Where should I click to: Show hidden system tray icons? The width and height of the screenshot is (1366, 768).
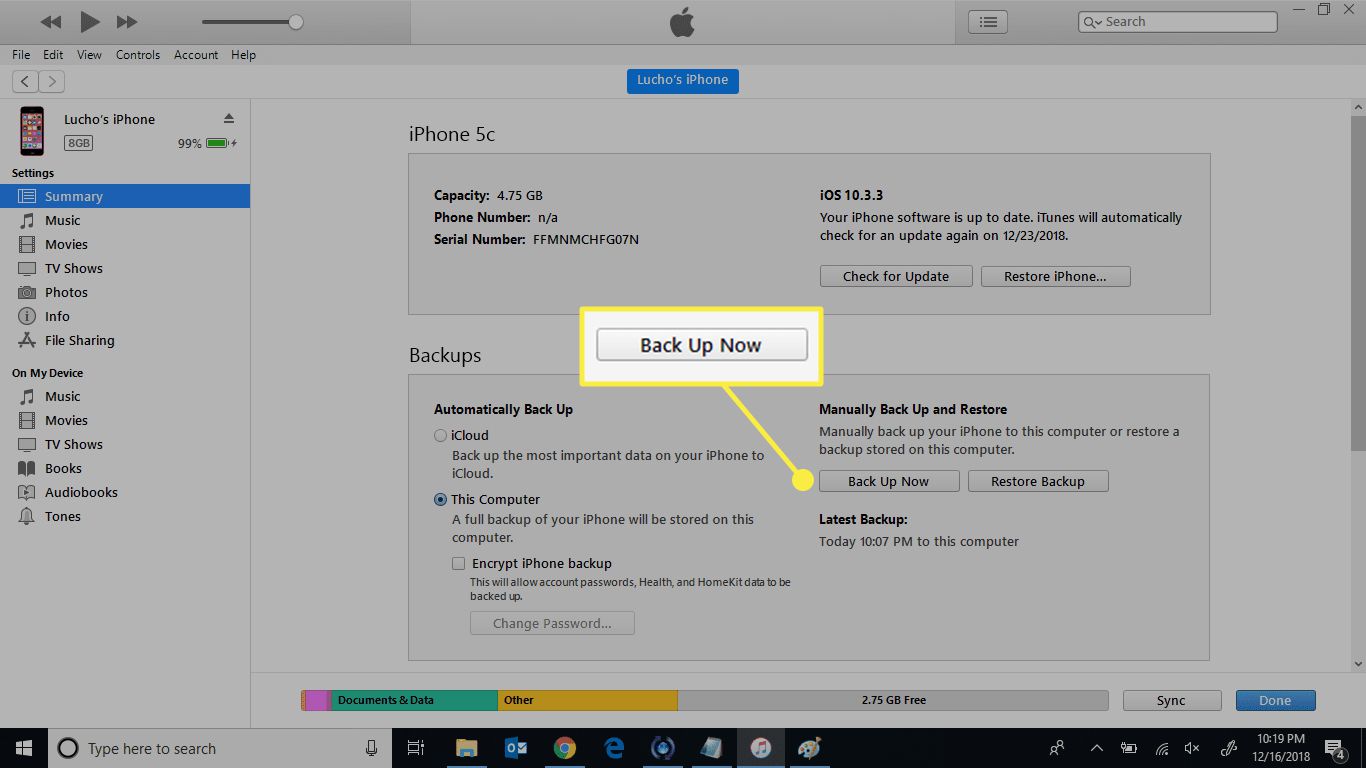[1097, 748]
